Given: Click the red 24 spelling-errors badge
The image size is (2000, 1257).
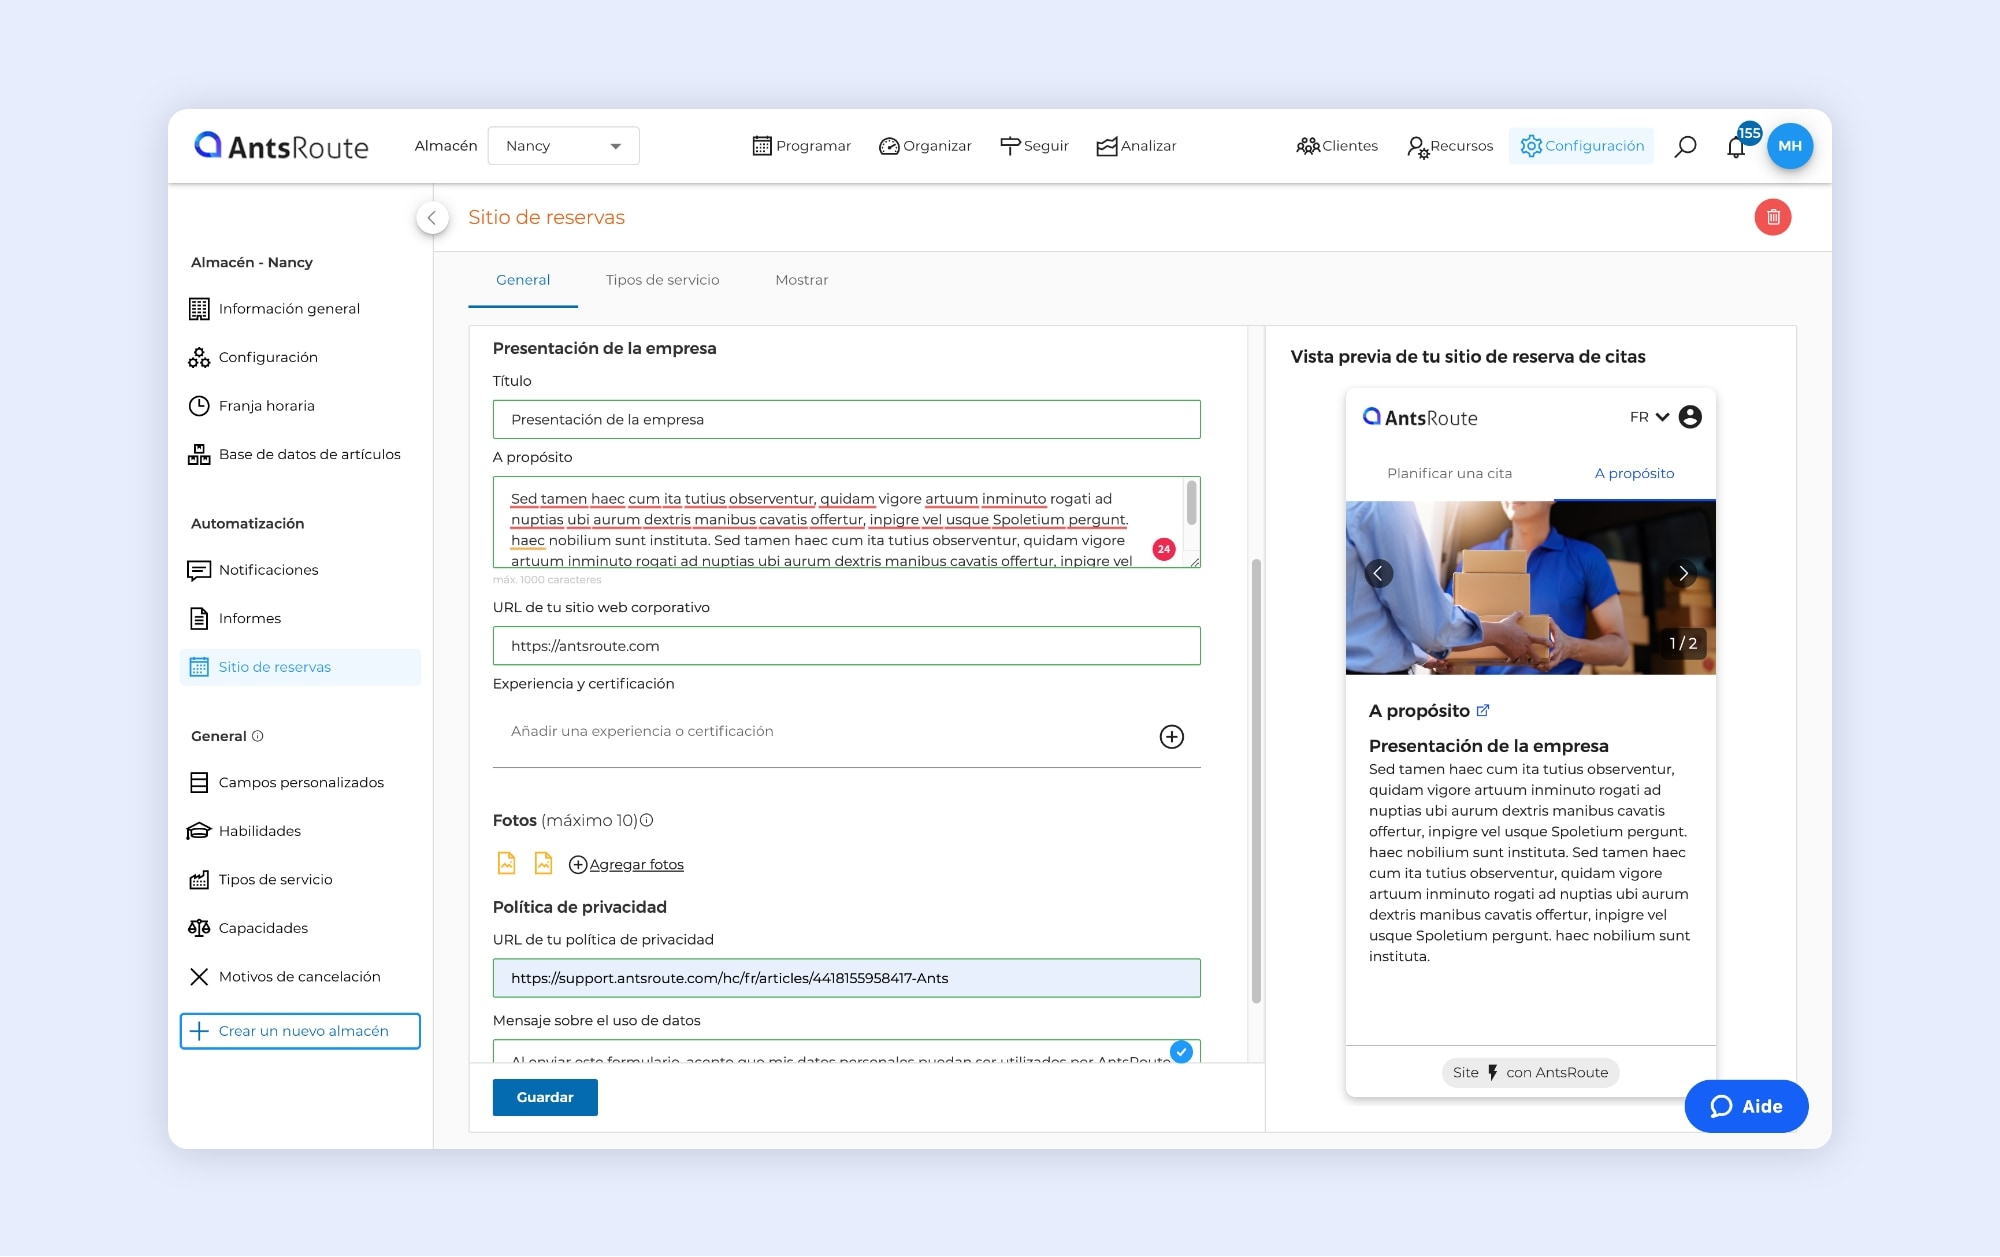Looking at the screenshot, I should pyautogui.click(x=1163, y=549).
